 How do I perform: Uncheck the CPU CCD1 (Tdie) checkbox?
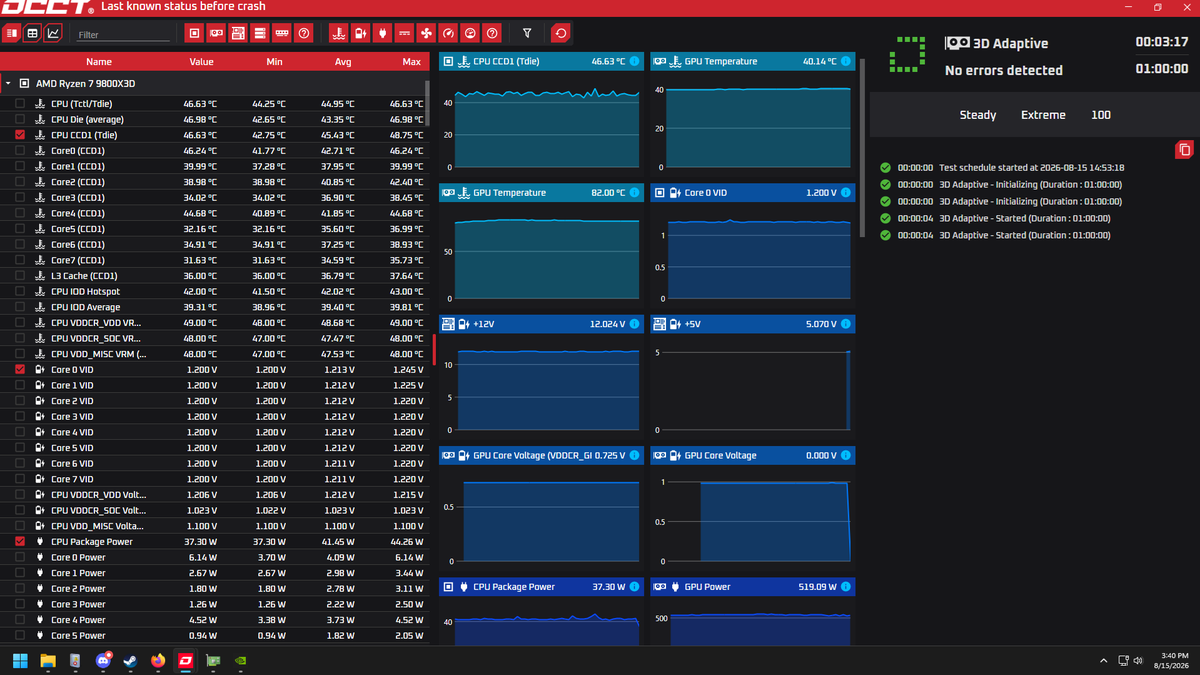pos(21,135)
